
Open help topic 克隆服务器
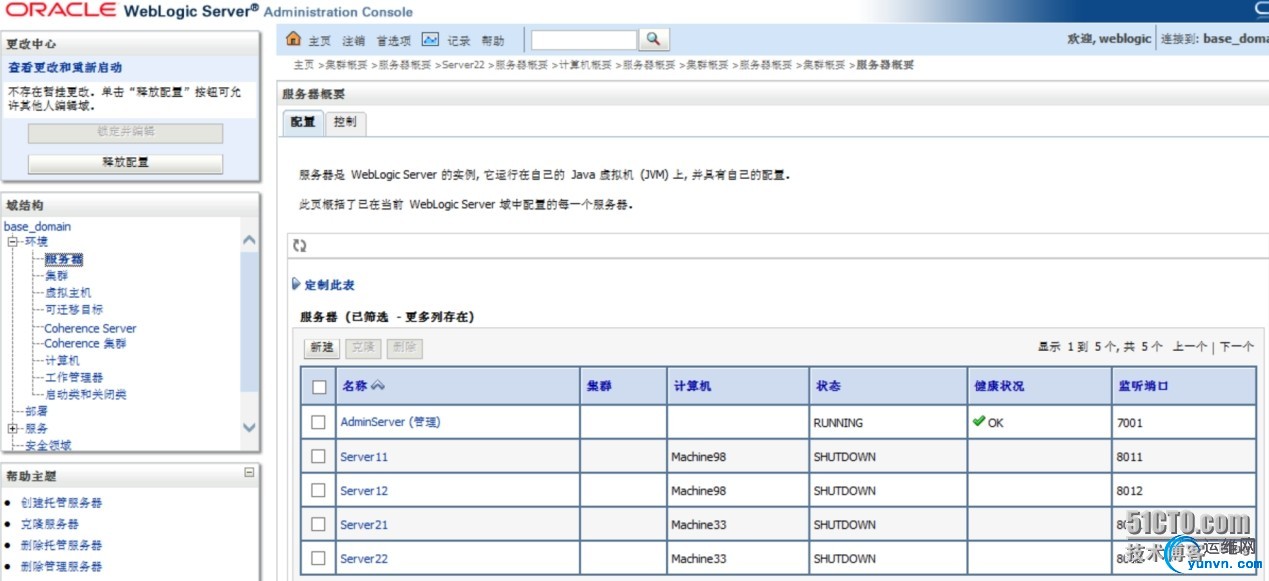(x=49, y=523)
